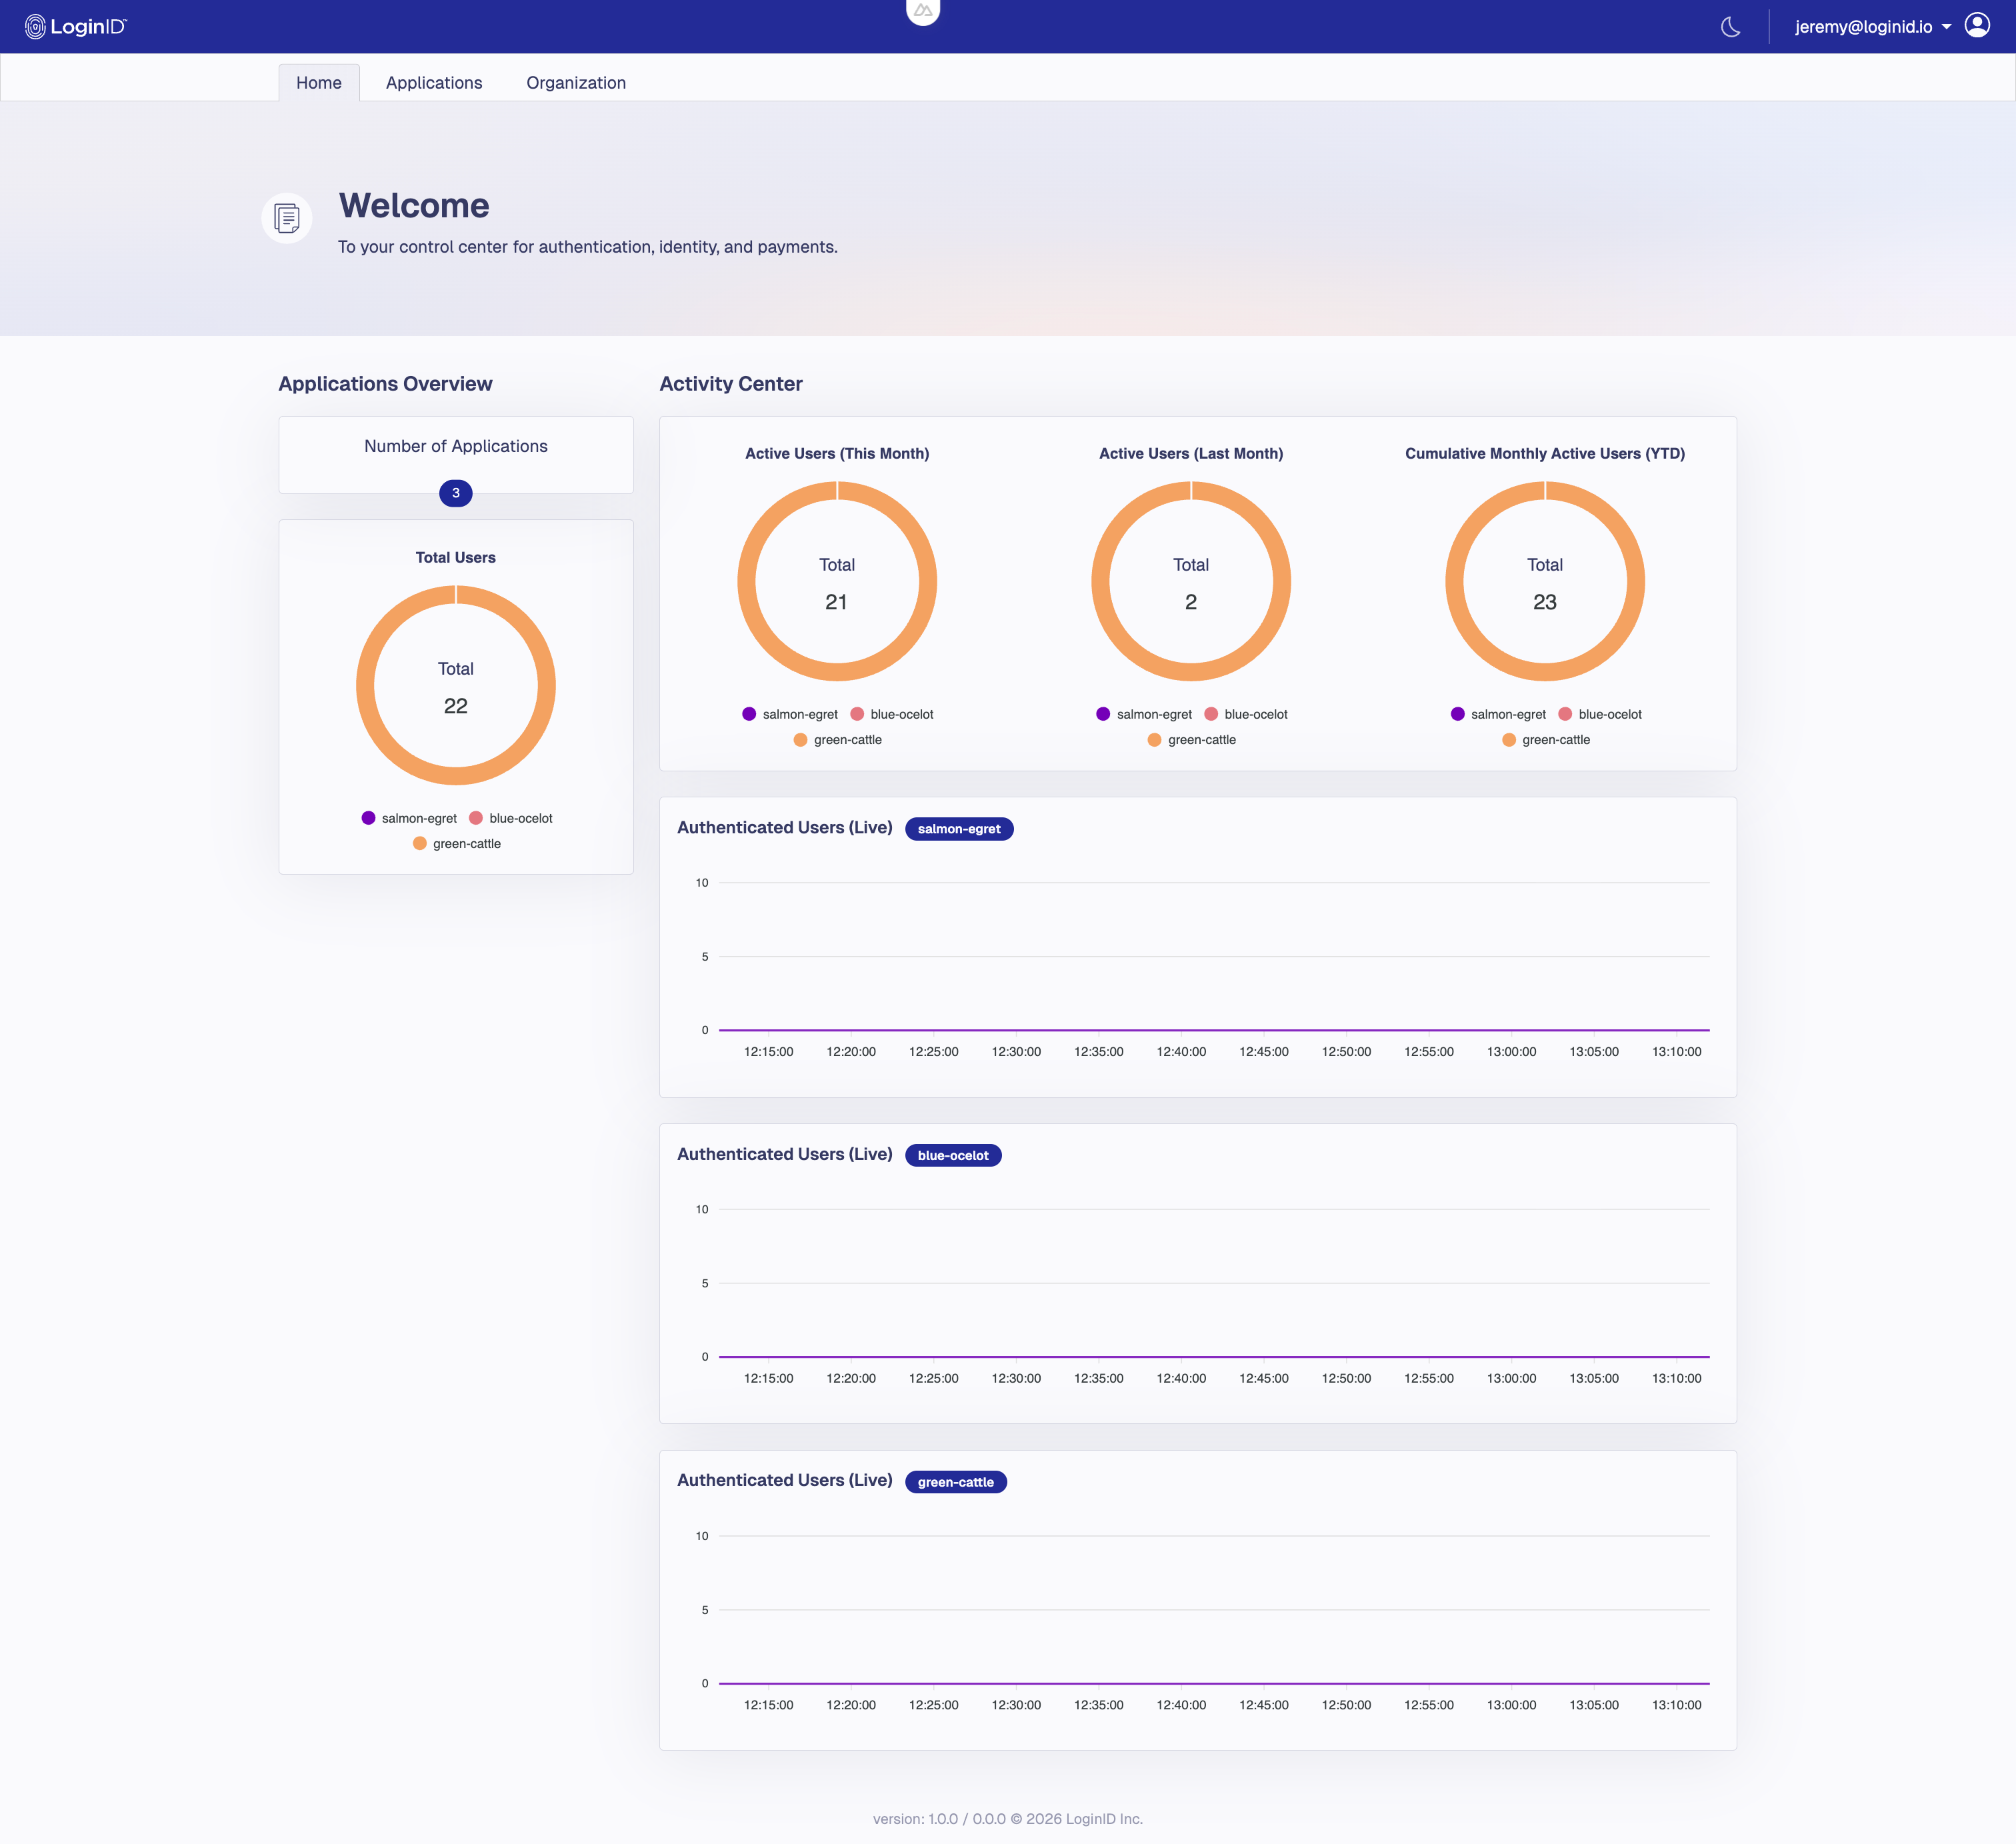Click the LoginID logo

point(76,27)
